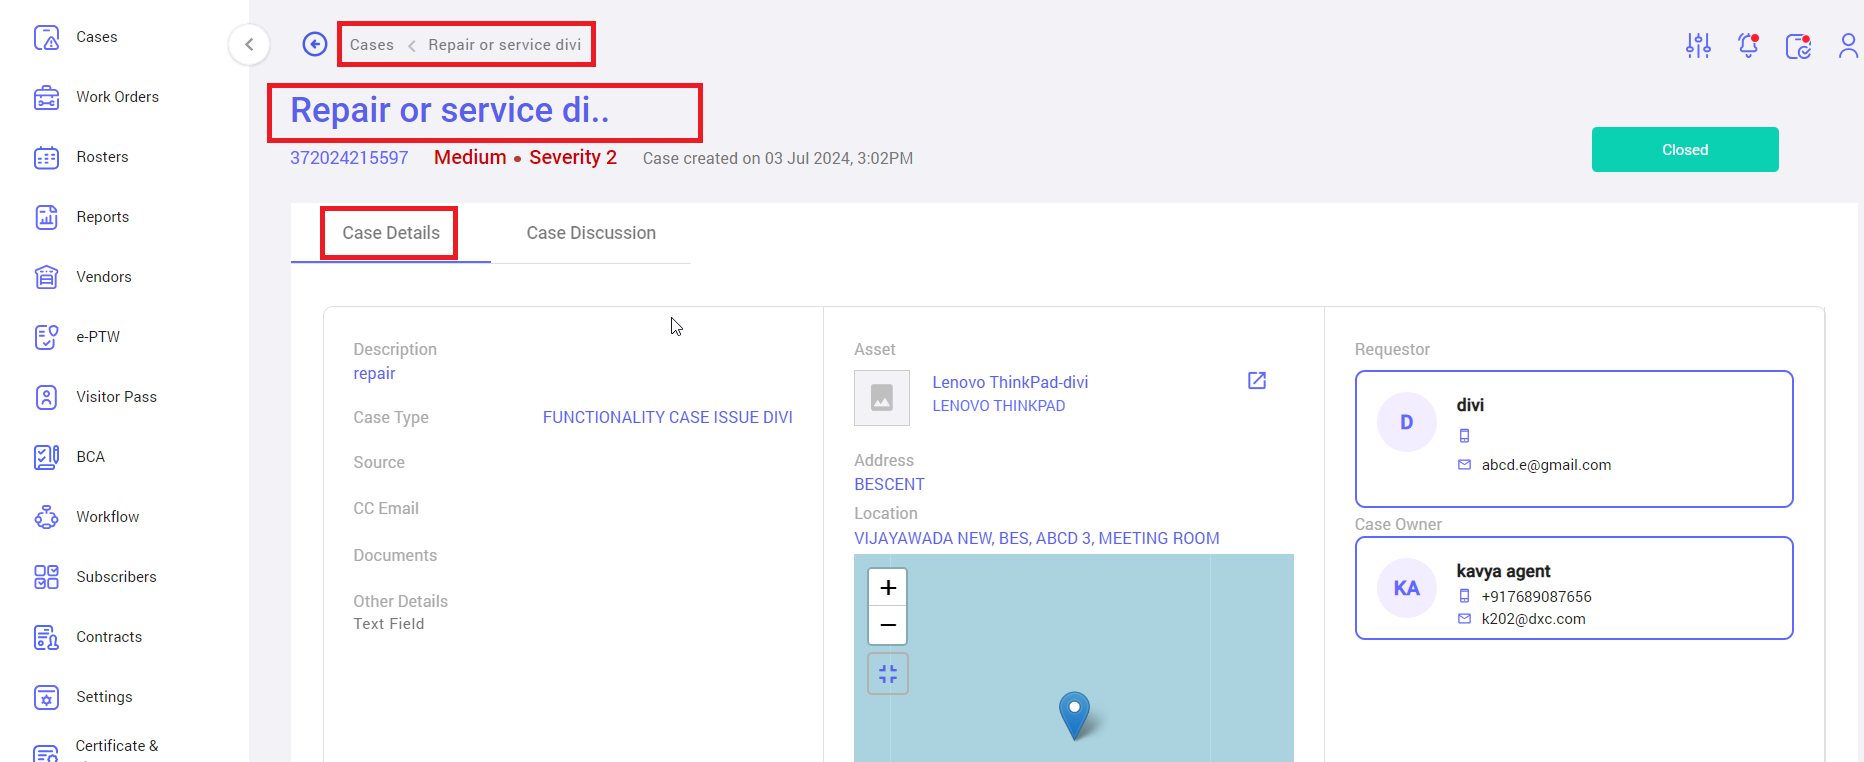Open the user profile icon
This screenshot has height=762, width=1864.
point(1848,46)
